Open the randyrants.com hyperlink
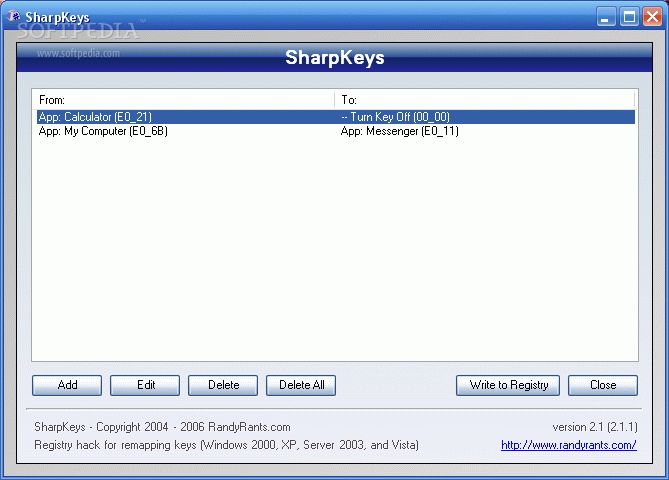The image size is (669, 480). coord(569,445)
